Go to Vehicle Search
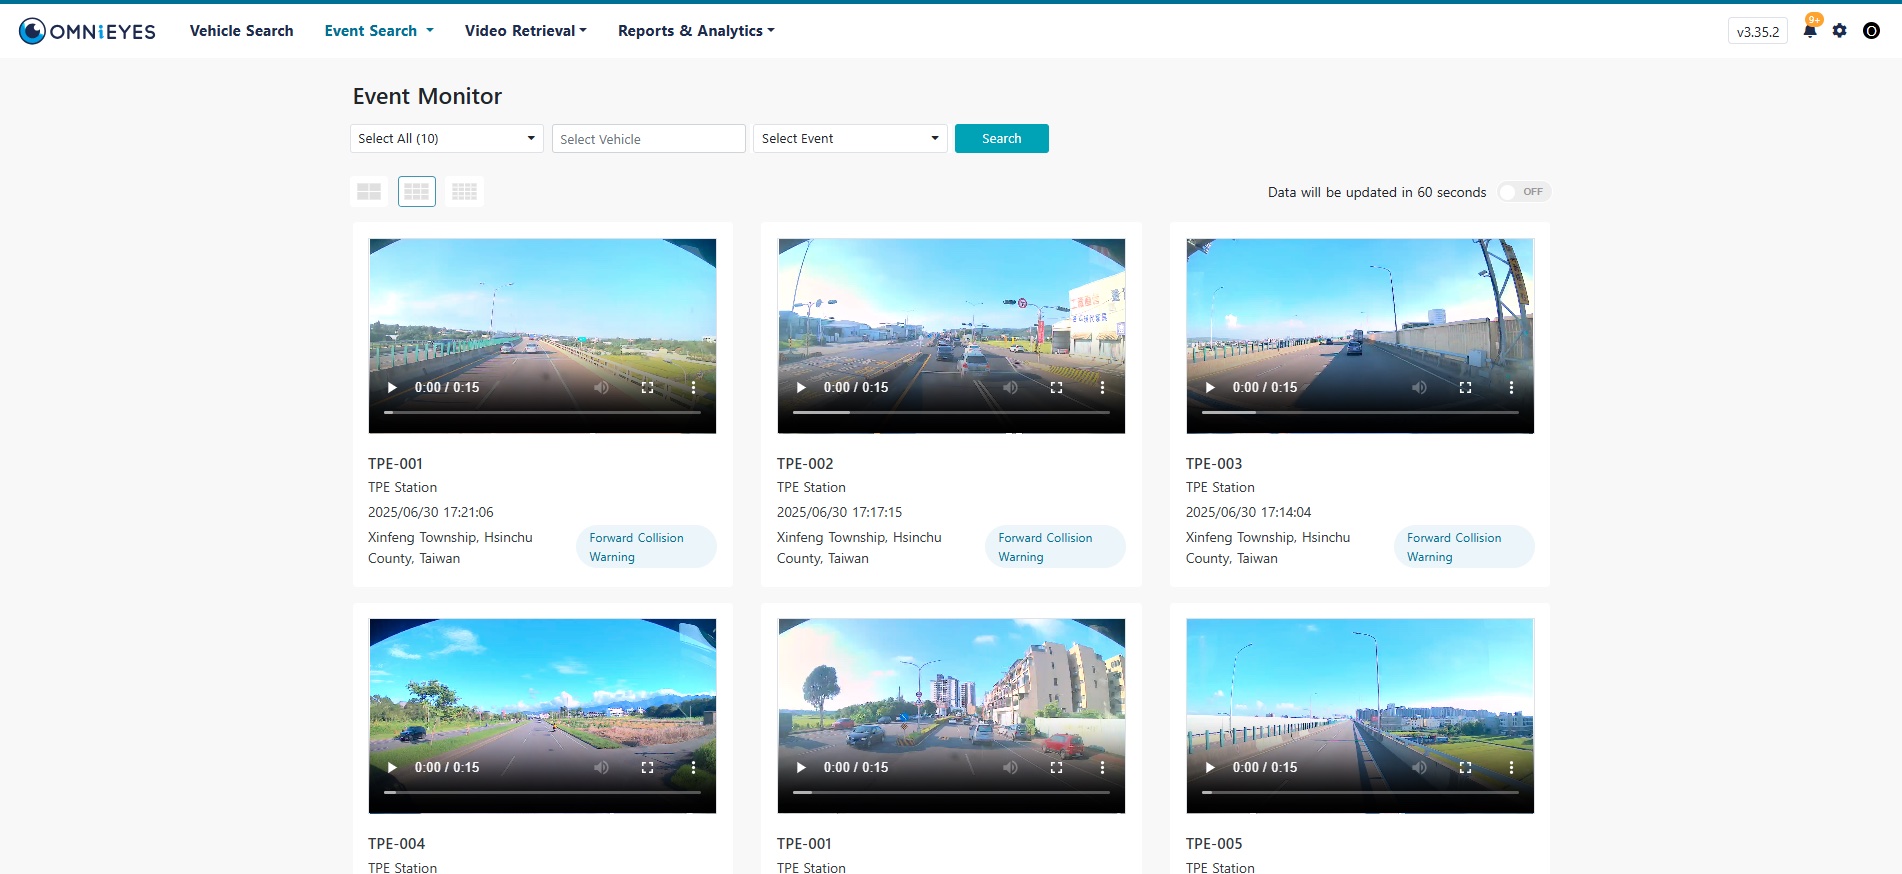Image resolution: width=1902 pixels, height=874 pixels. tap(241, 31)
